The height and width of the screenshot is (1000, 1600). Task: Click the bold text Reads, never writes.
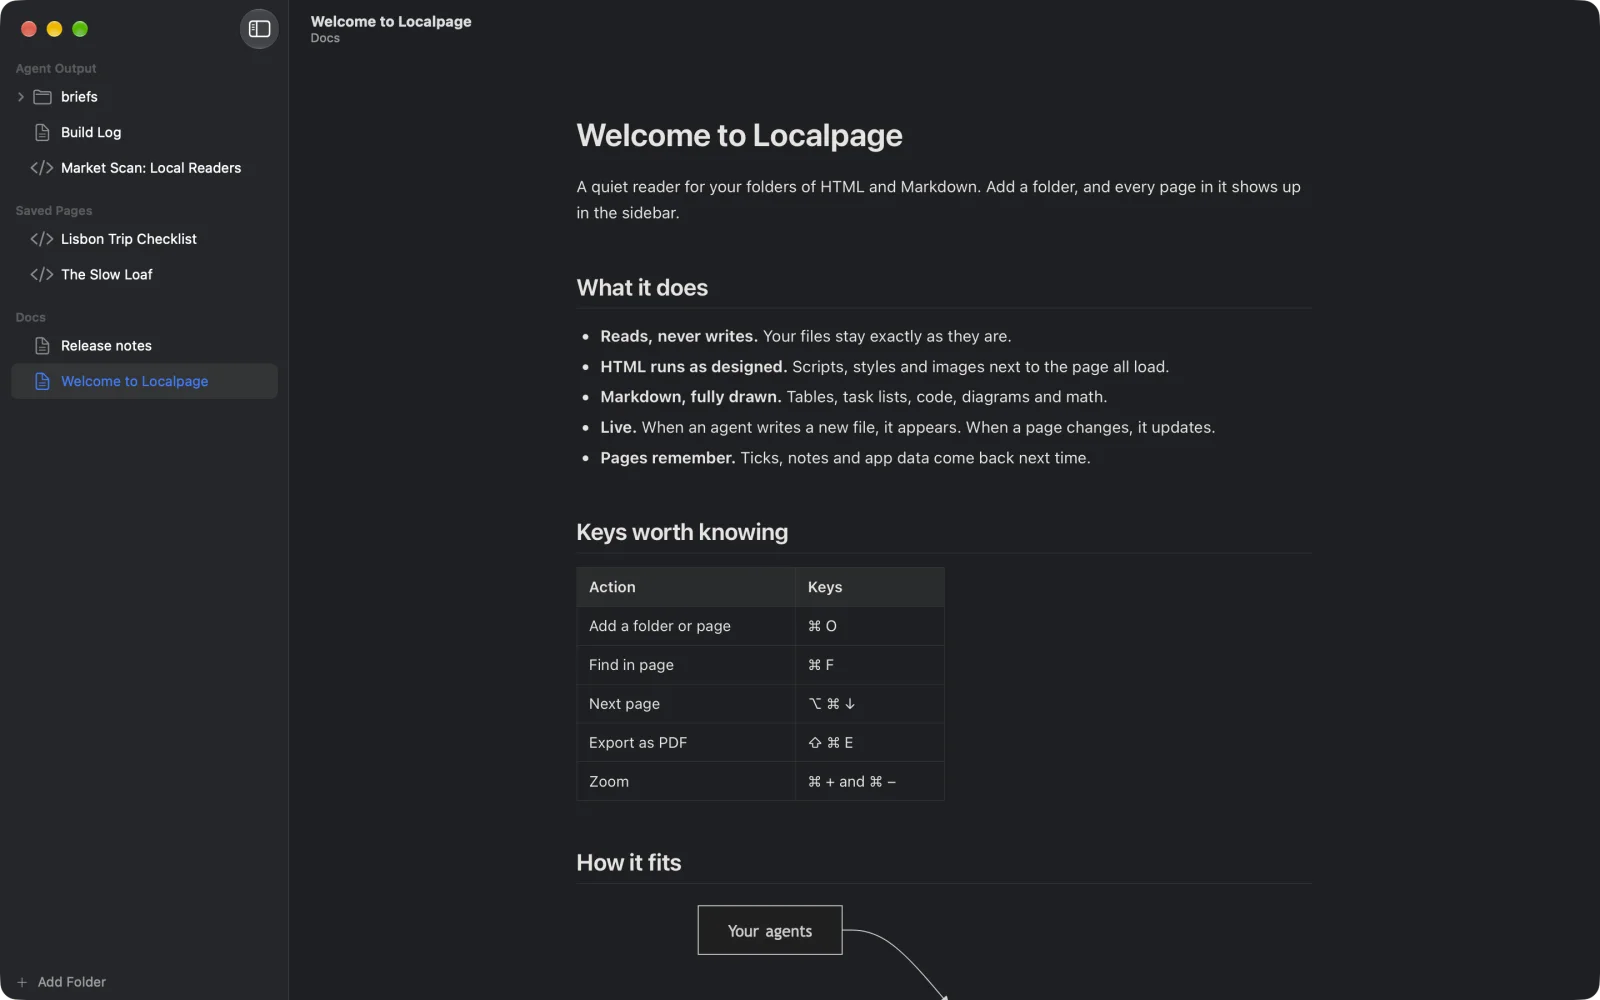[x=679, y=336]
